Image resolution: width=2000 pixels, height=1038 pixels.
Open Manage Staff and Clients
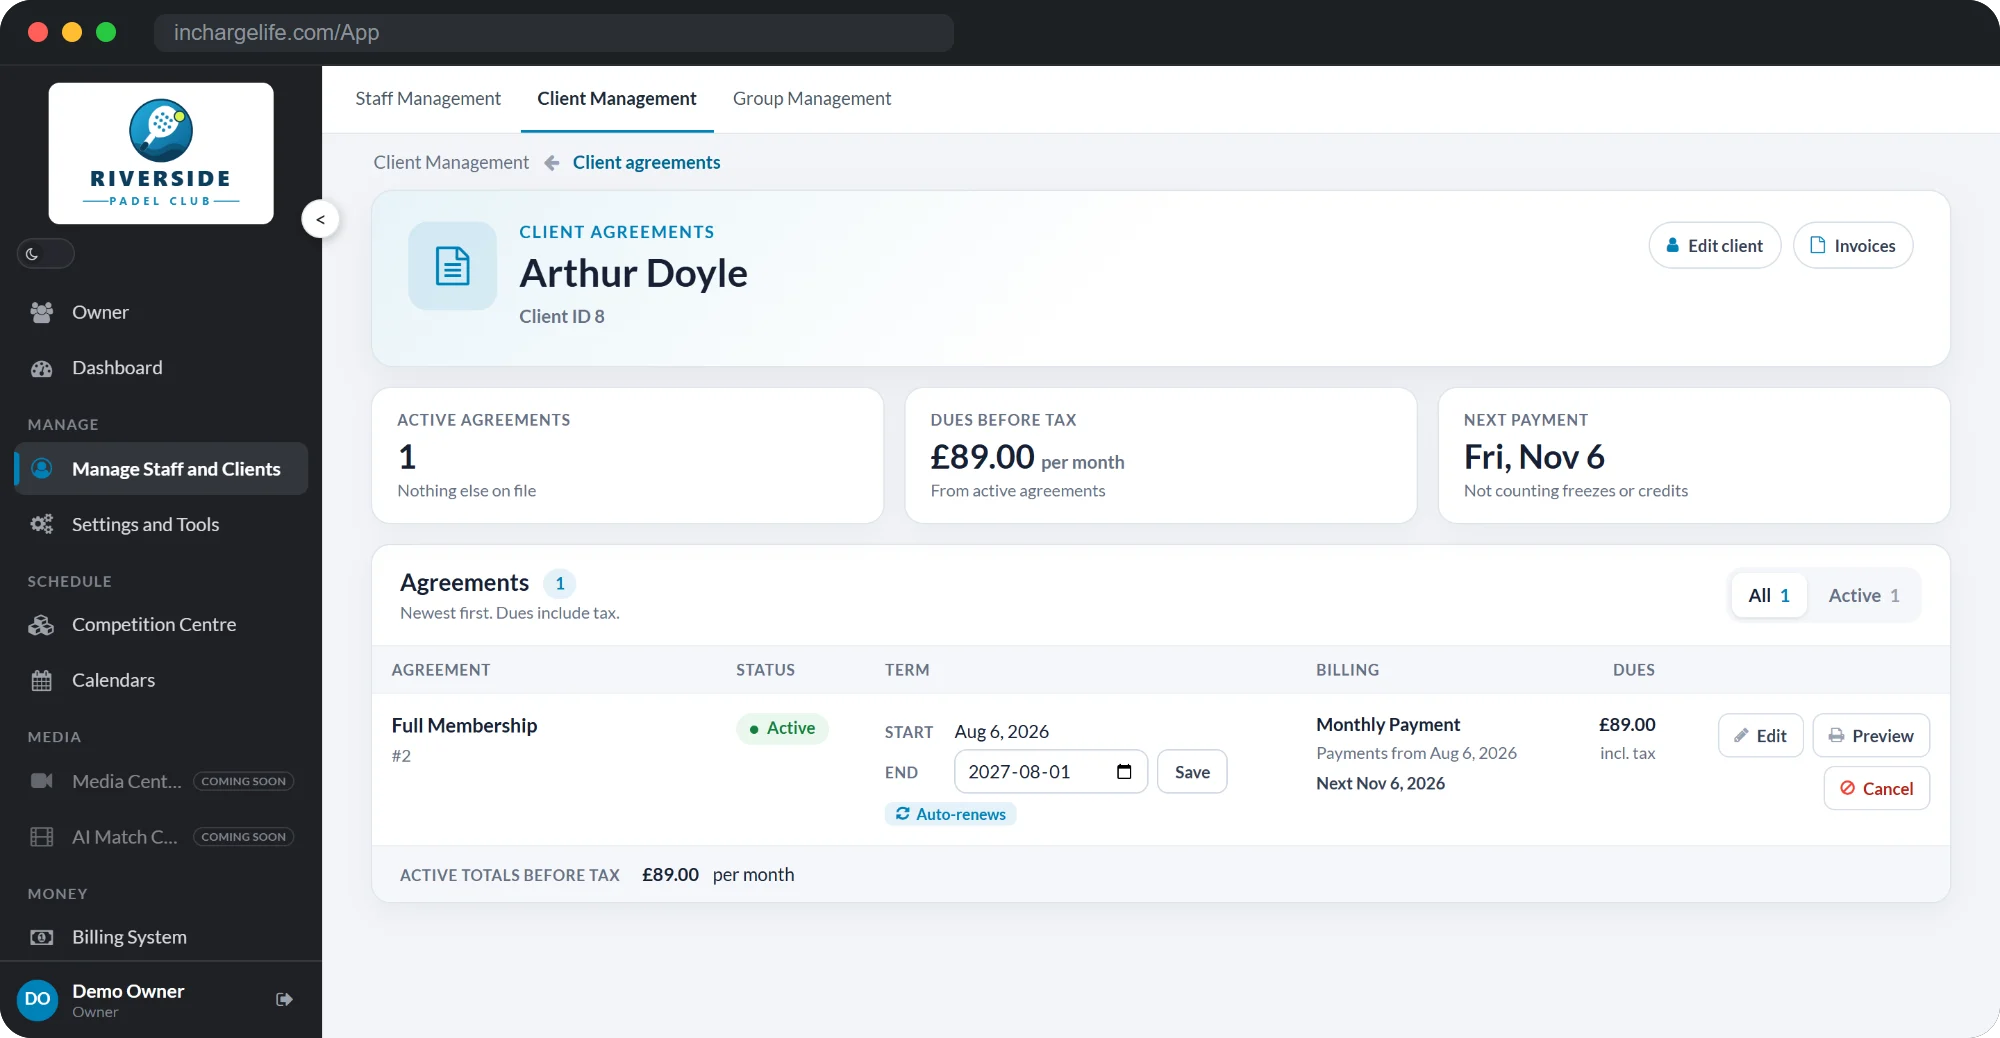160,469
